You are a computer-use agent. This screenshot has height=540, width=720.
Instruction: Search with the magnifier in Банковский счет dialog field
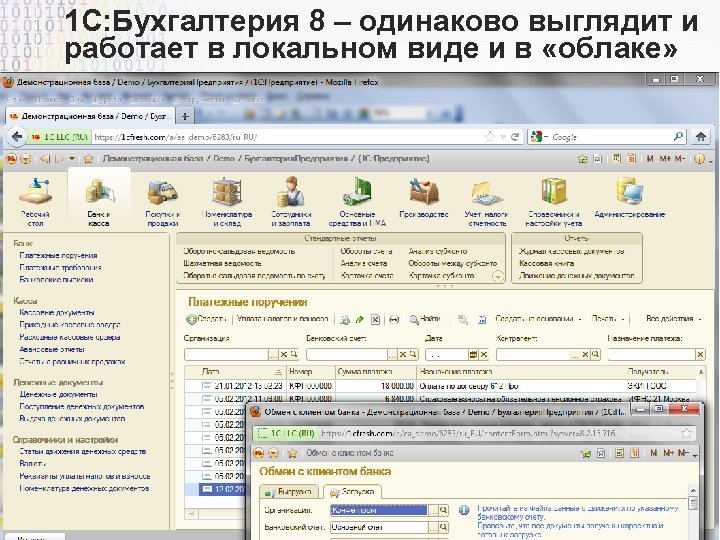pos(443,527)
